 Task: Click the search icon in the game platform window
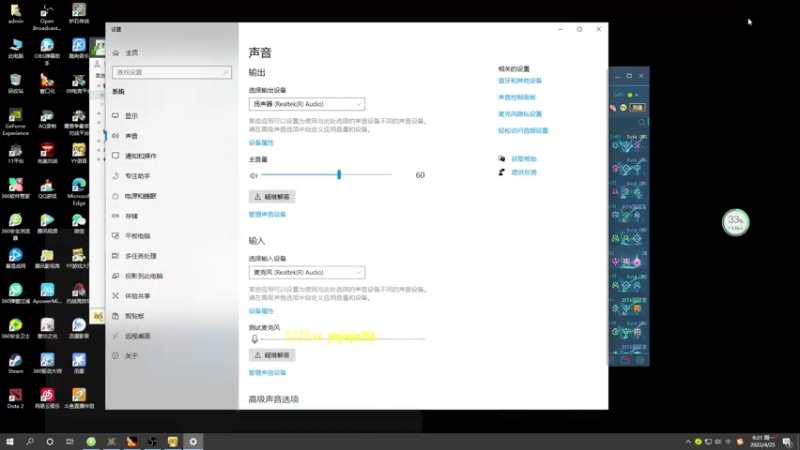[x=642, y=122]
